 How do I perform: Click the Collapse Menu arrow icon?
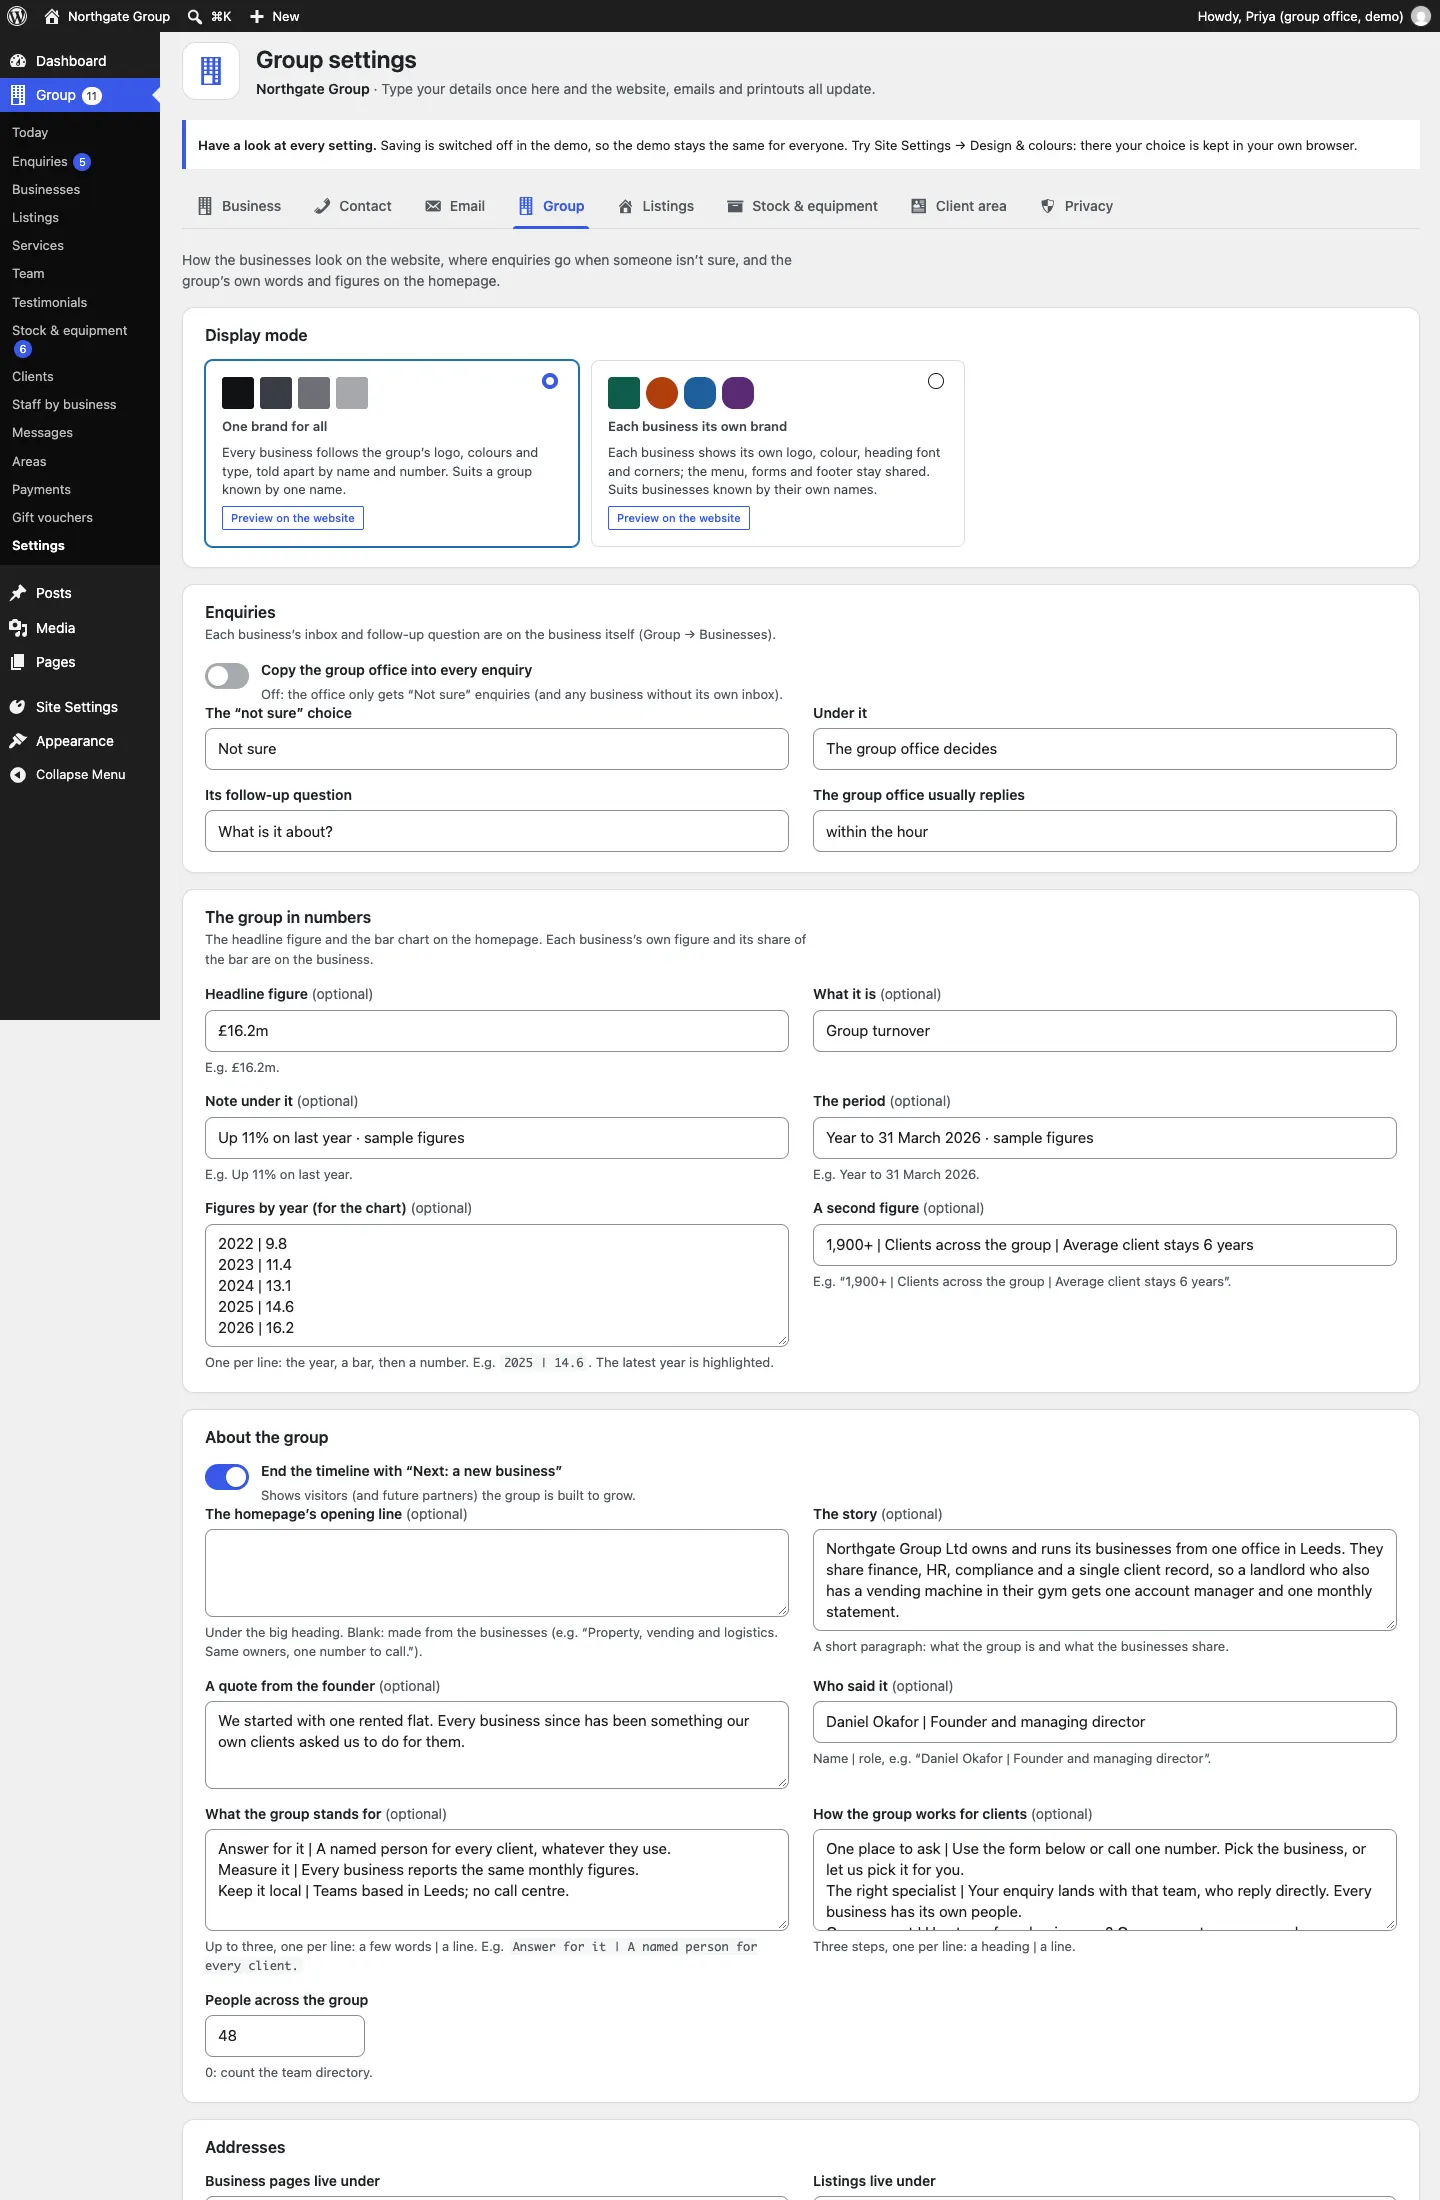point(18,775)
